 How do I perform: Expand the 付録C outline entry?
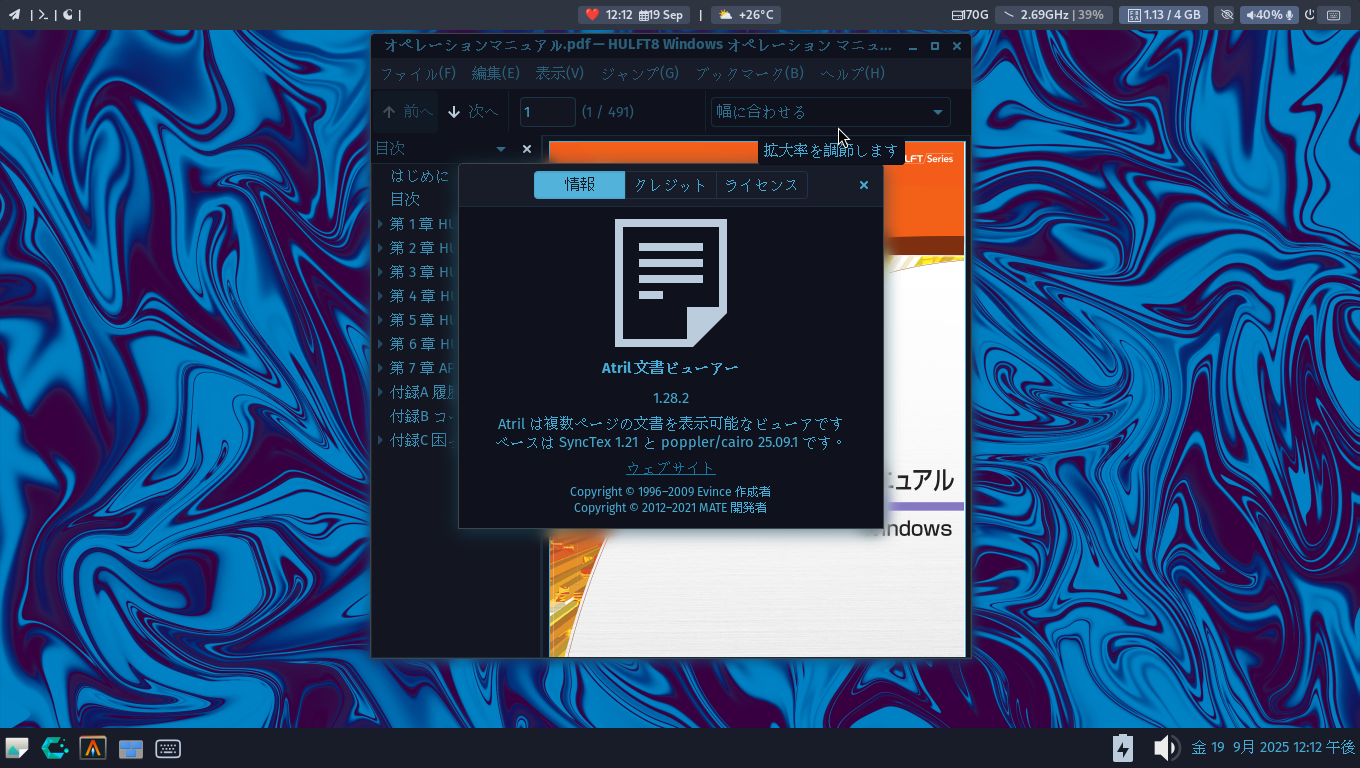click(381, 440)
